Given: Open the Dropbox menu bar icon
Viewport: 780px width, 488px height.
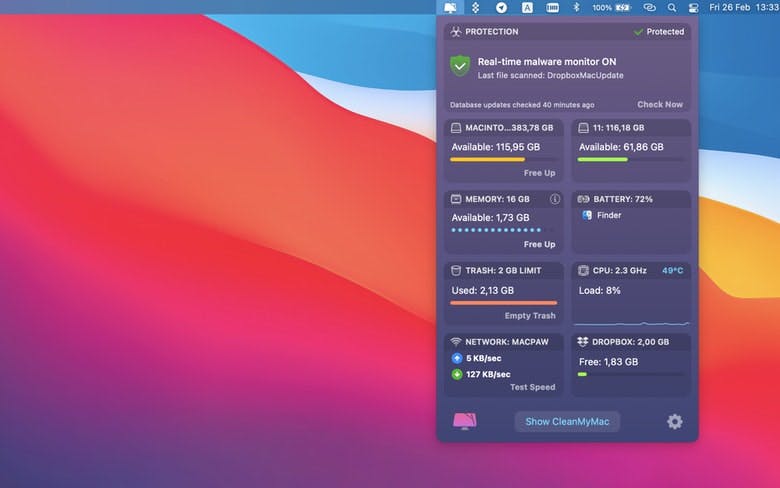Looking at the screenshot, I should pos(476,7).
